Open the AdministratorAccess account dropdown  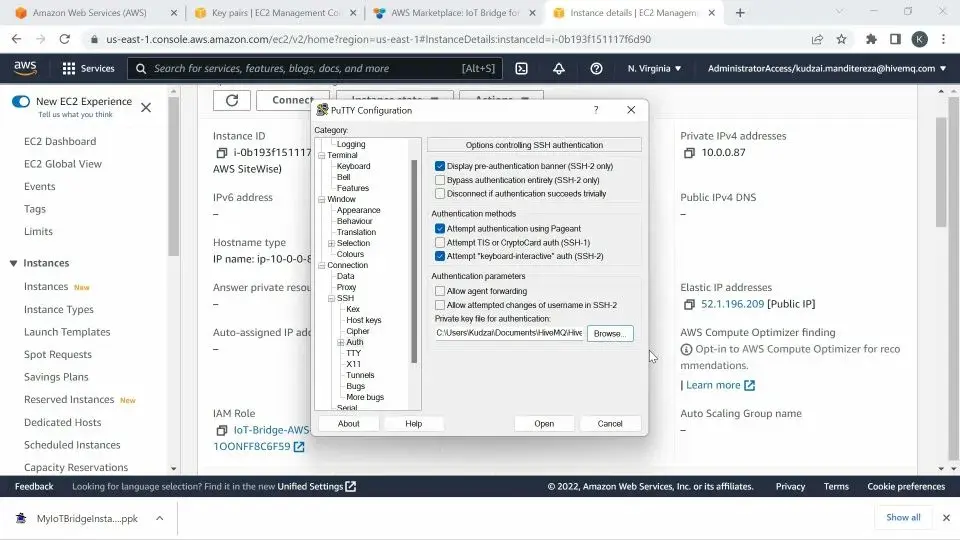point(827,69)
